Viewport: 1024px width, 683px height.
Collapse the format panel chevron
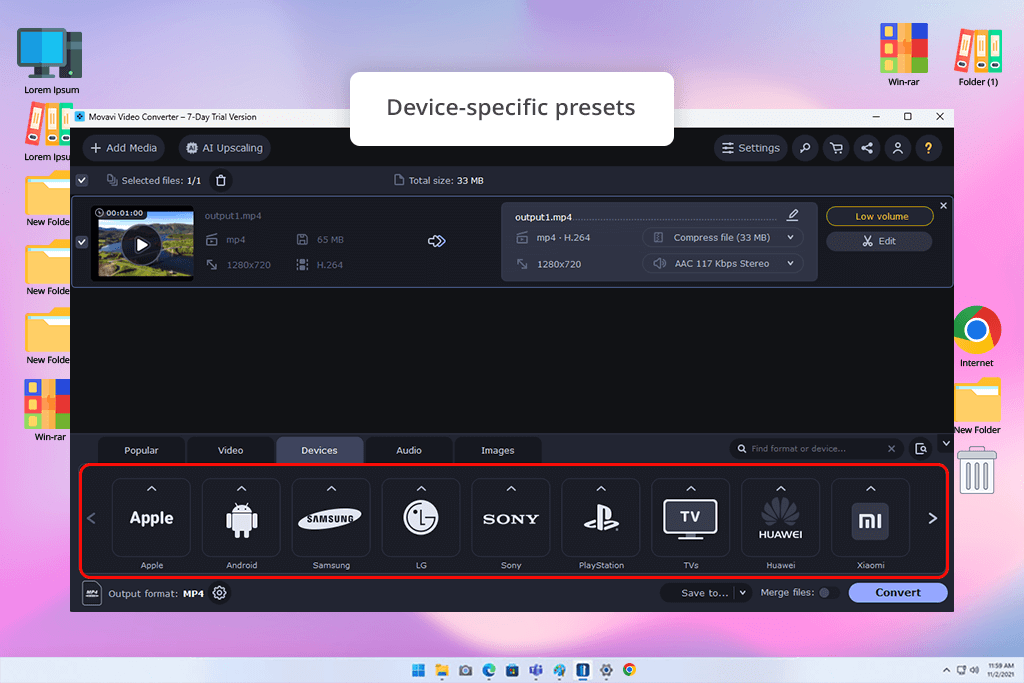click(946, 443)
